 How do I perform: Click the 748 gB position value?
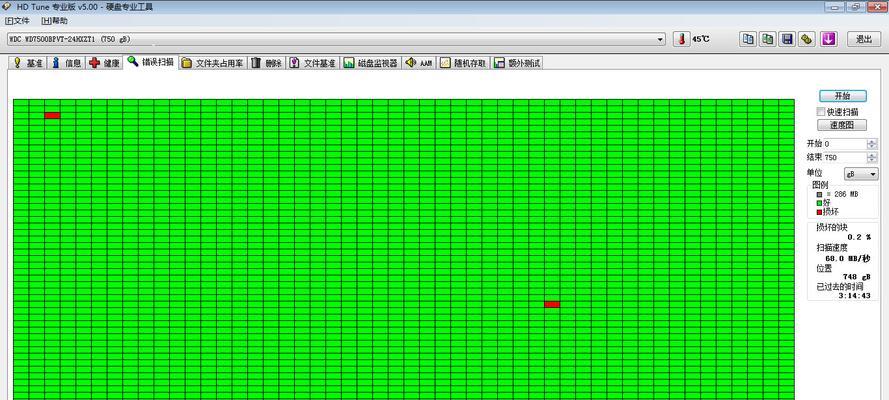(857, 276)
